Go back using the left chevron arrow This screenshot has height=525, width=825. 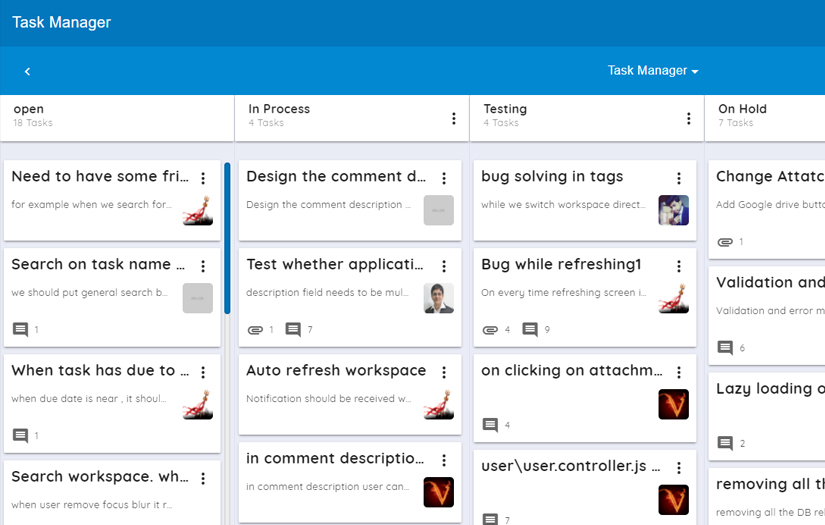[27, 71]
